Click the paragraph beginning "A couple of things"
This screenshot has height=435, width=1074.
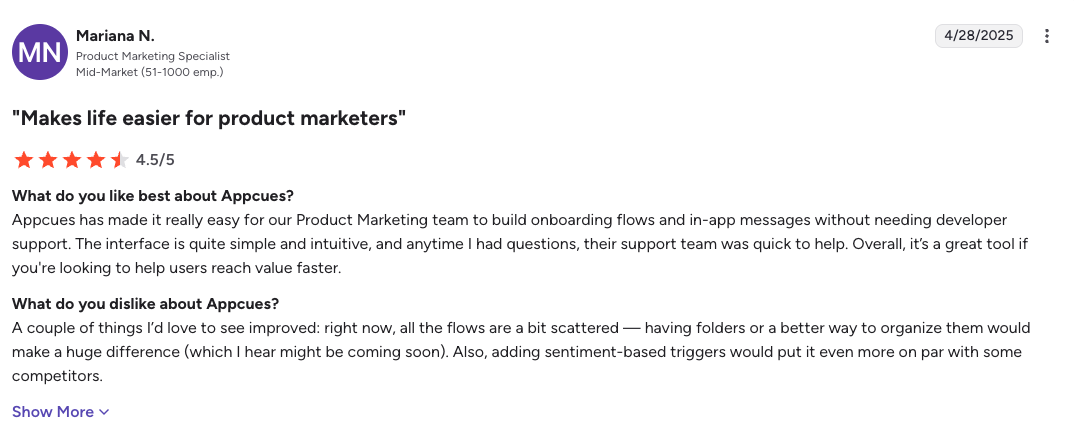520,352
